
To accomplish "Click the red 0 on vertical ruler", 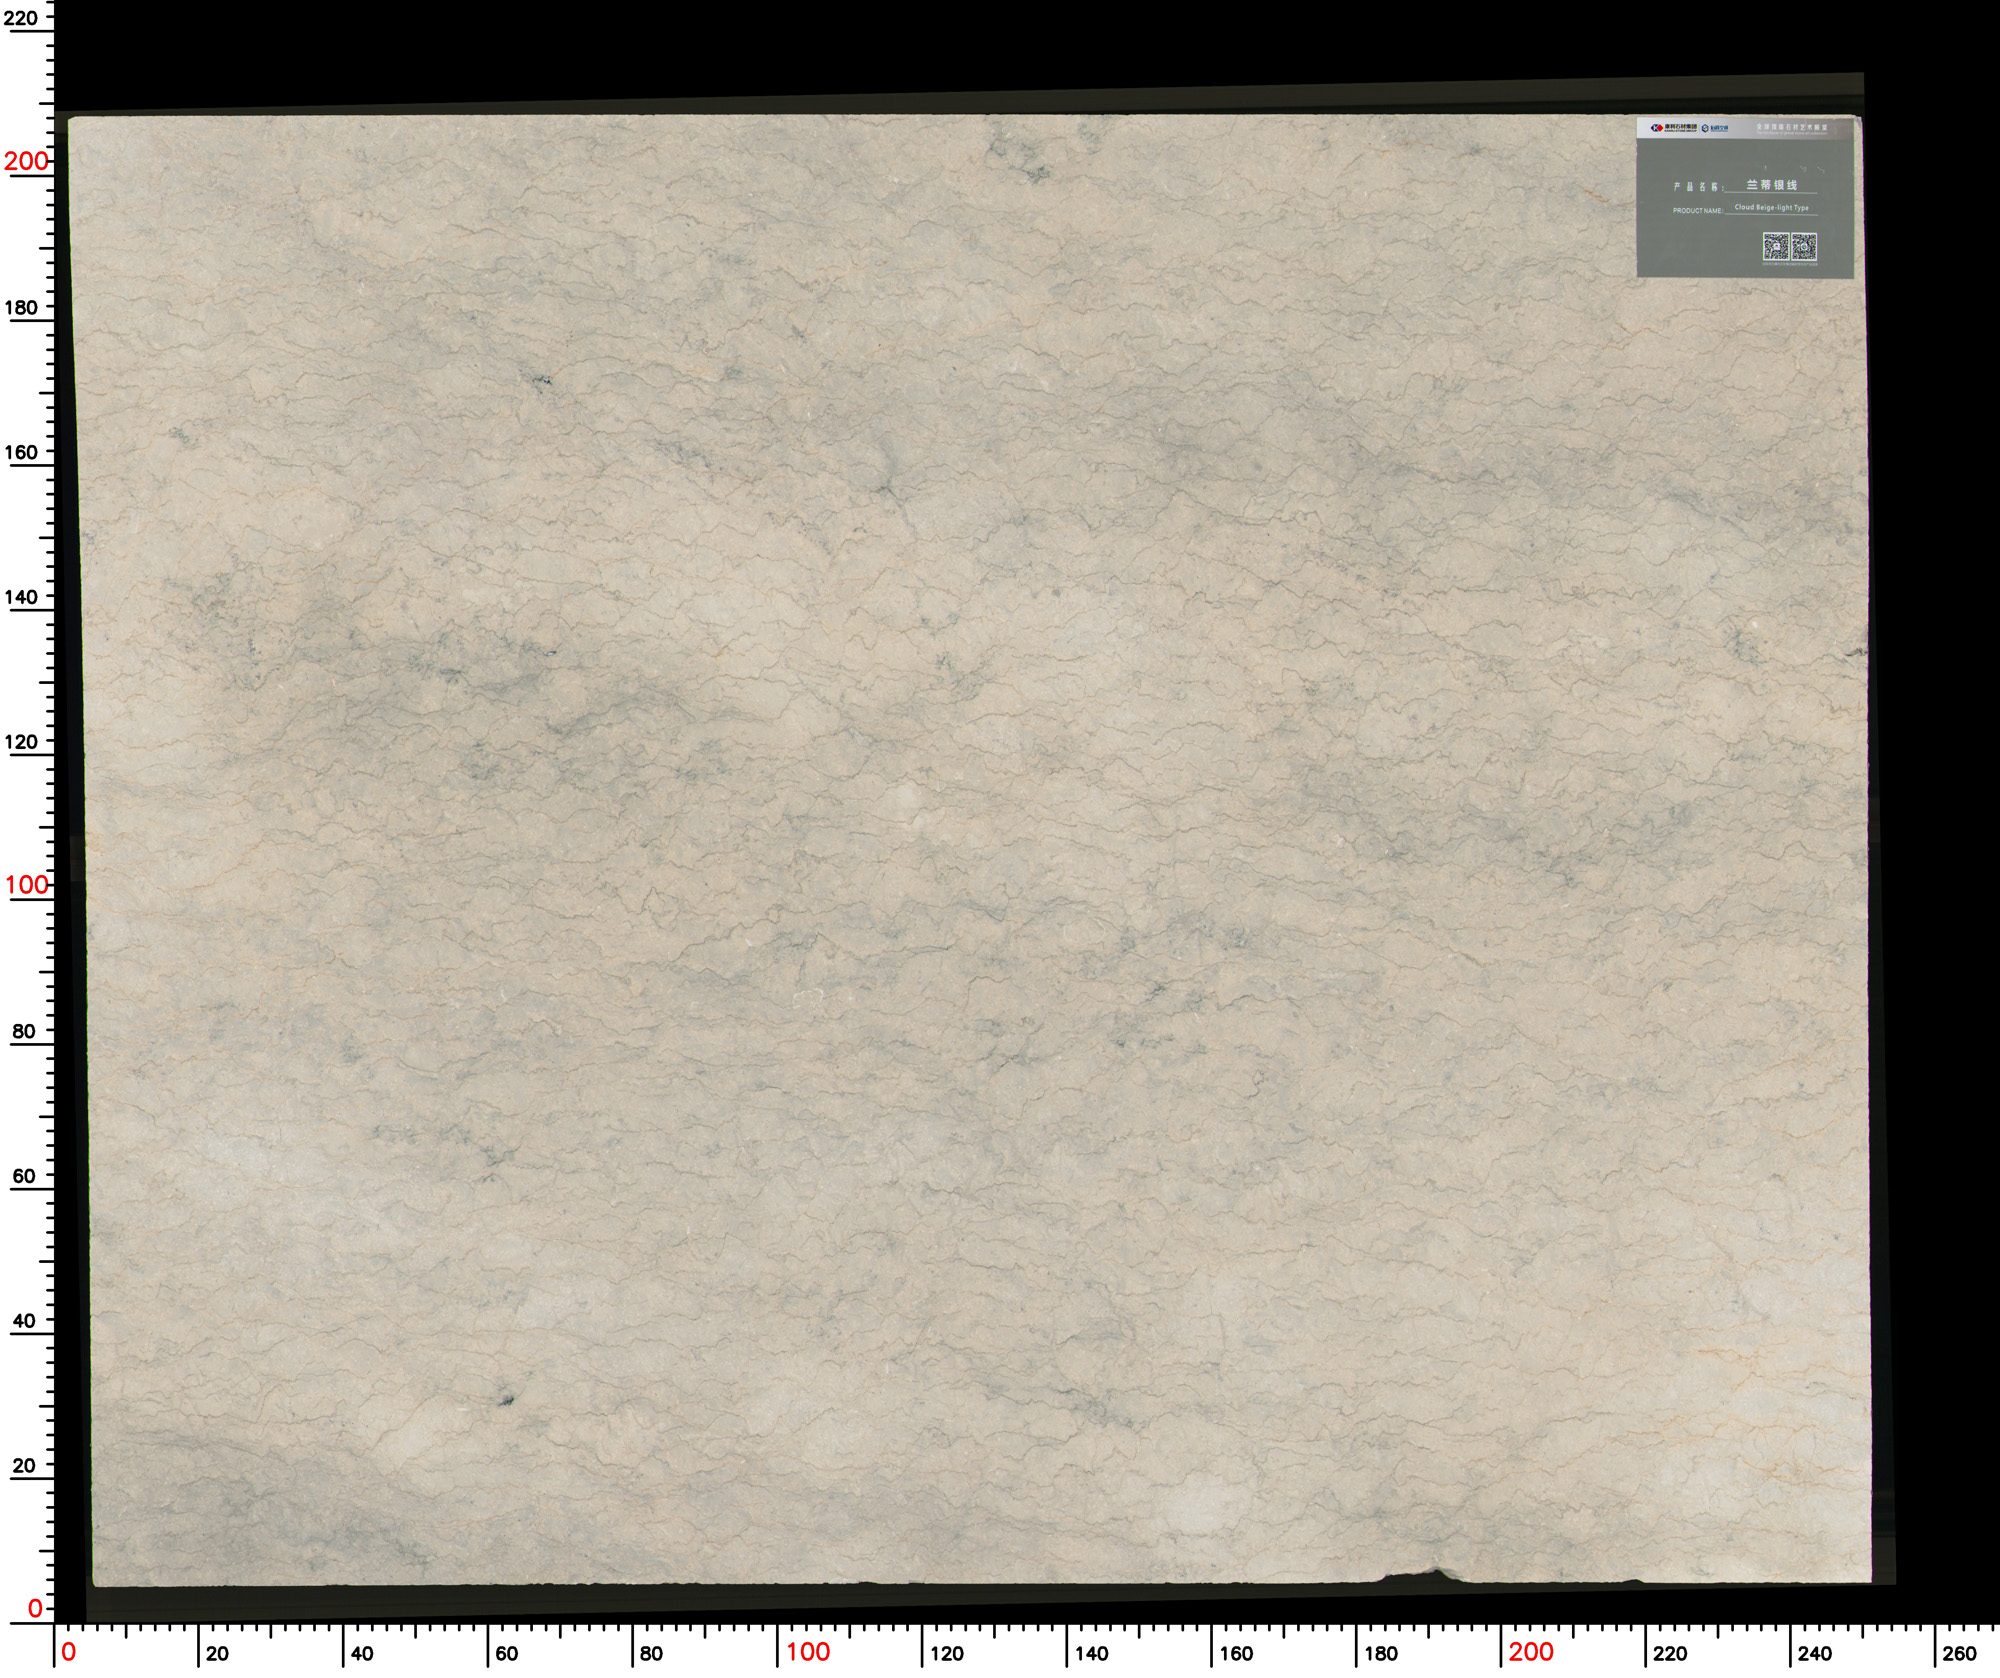I will (35, 1609).
